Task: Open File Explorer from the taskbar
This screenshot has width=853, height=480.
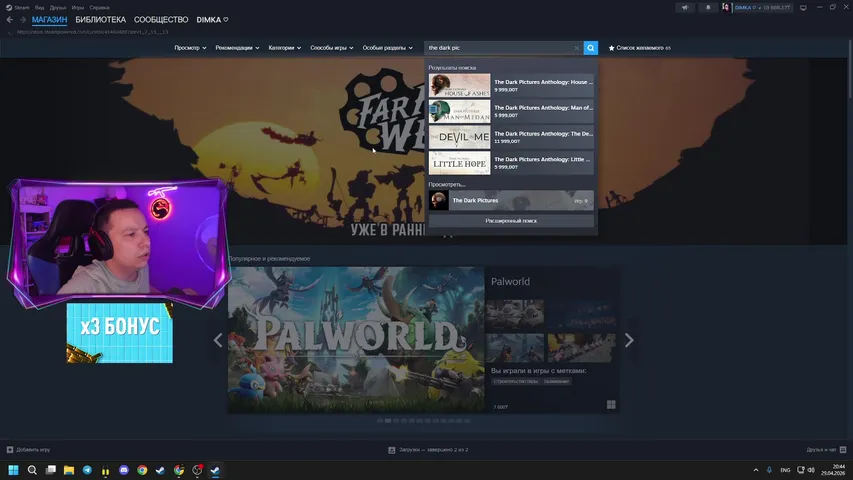Action: point(69,470)
